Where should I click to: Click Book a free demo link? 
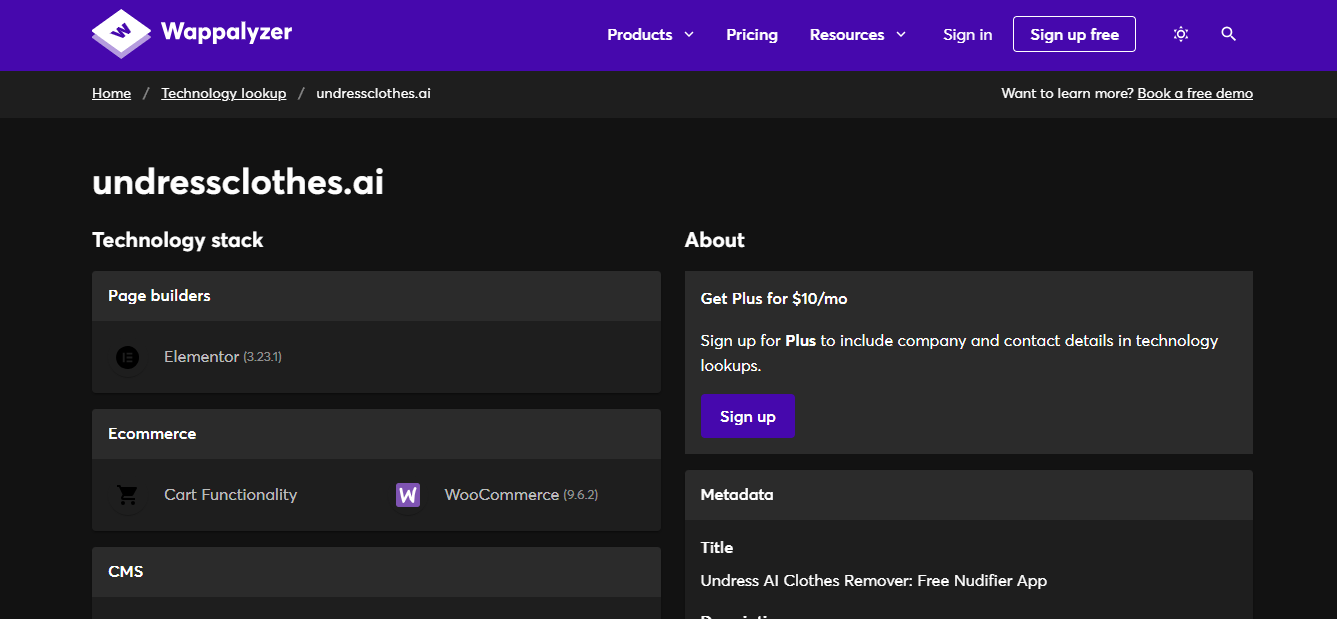(x=1195, y=93)
